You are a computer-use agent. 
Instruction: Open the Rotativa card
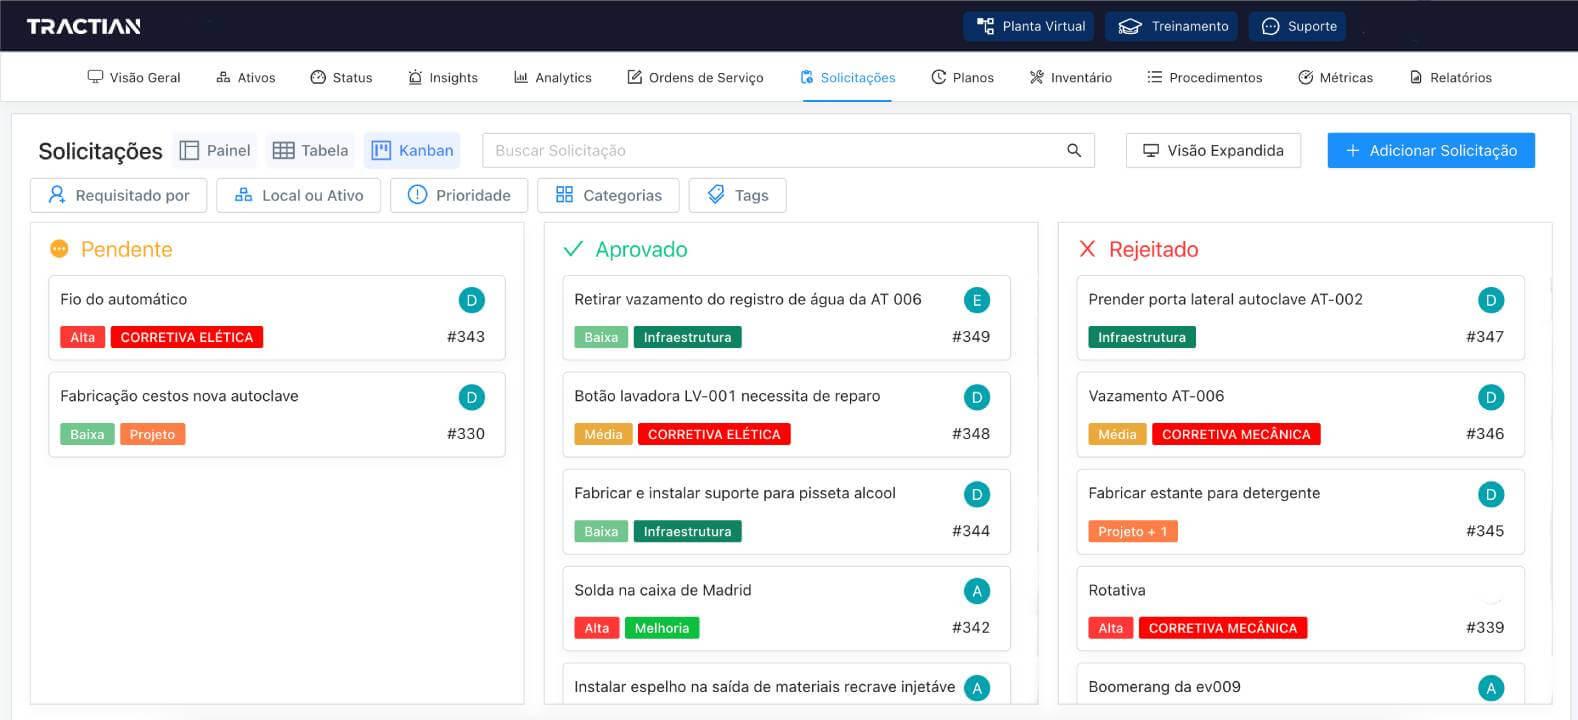point(1300,609)
